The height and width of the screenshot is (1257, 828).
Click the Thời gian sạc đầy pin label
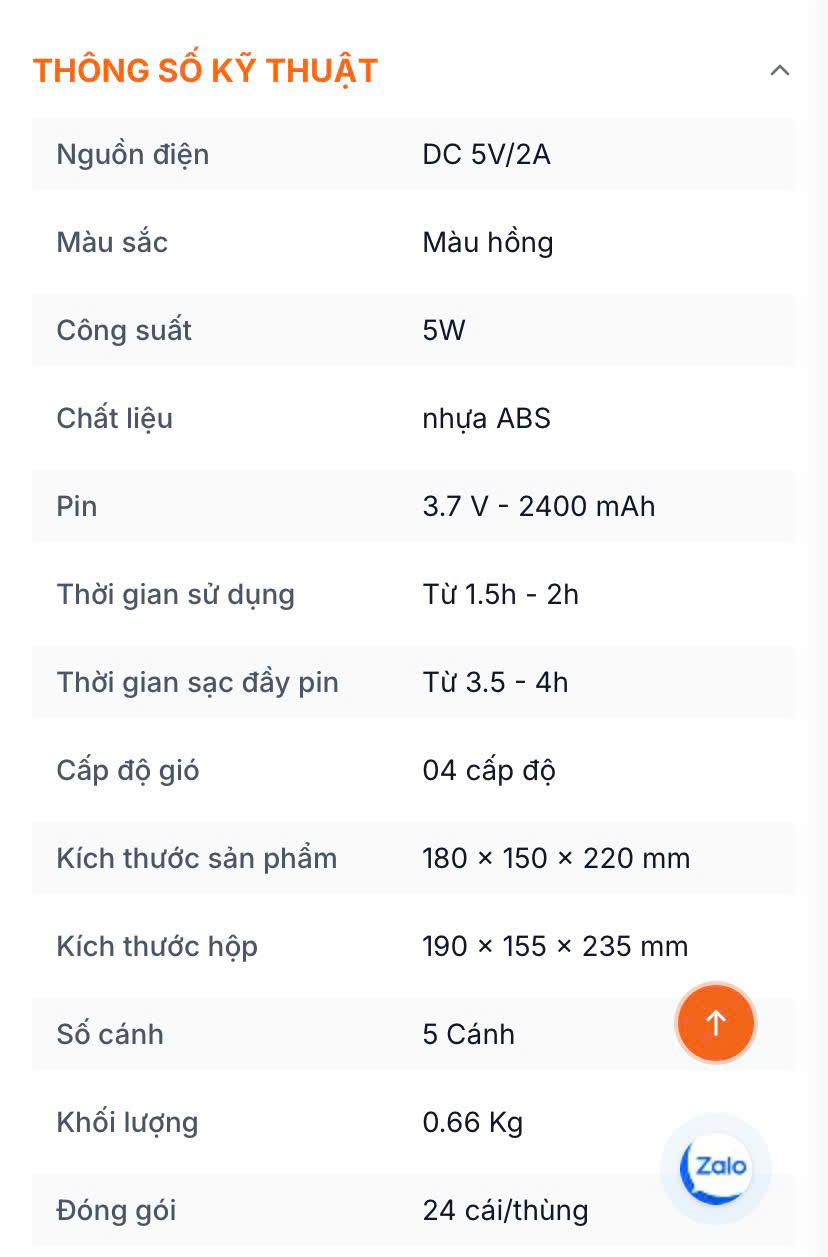tap(198, 682)
